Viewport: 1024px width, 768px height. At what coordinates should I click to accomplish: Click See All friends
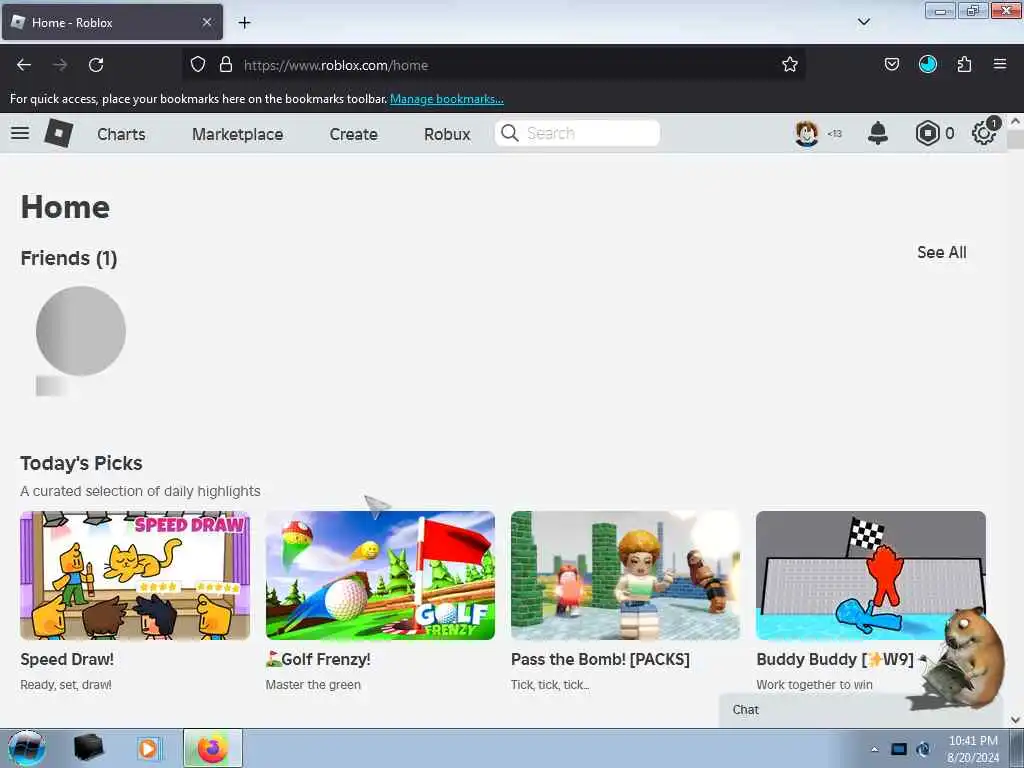[942, 253]
